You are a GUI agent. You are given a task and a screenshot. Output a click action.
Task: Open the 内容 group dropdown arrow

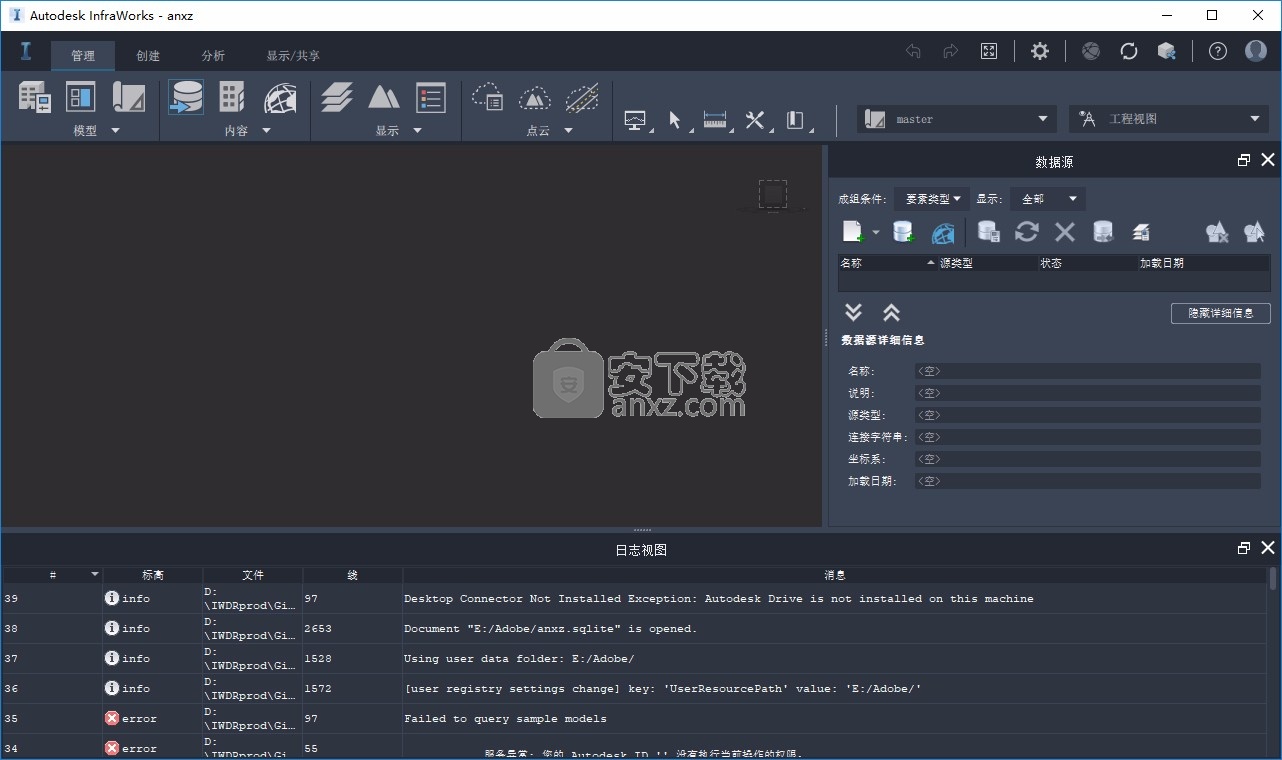click(266, 131)
